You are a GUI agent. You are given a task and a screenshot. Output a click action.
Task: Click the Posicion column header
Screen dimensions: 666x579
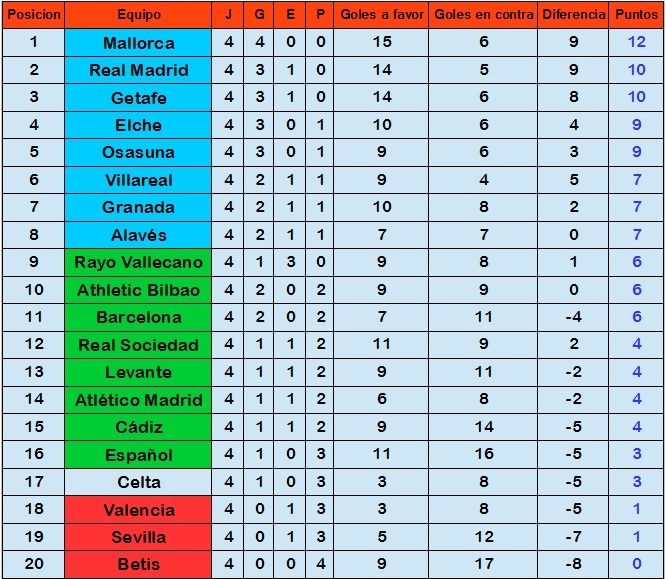click(34, 15)
